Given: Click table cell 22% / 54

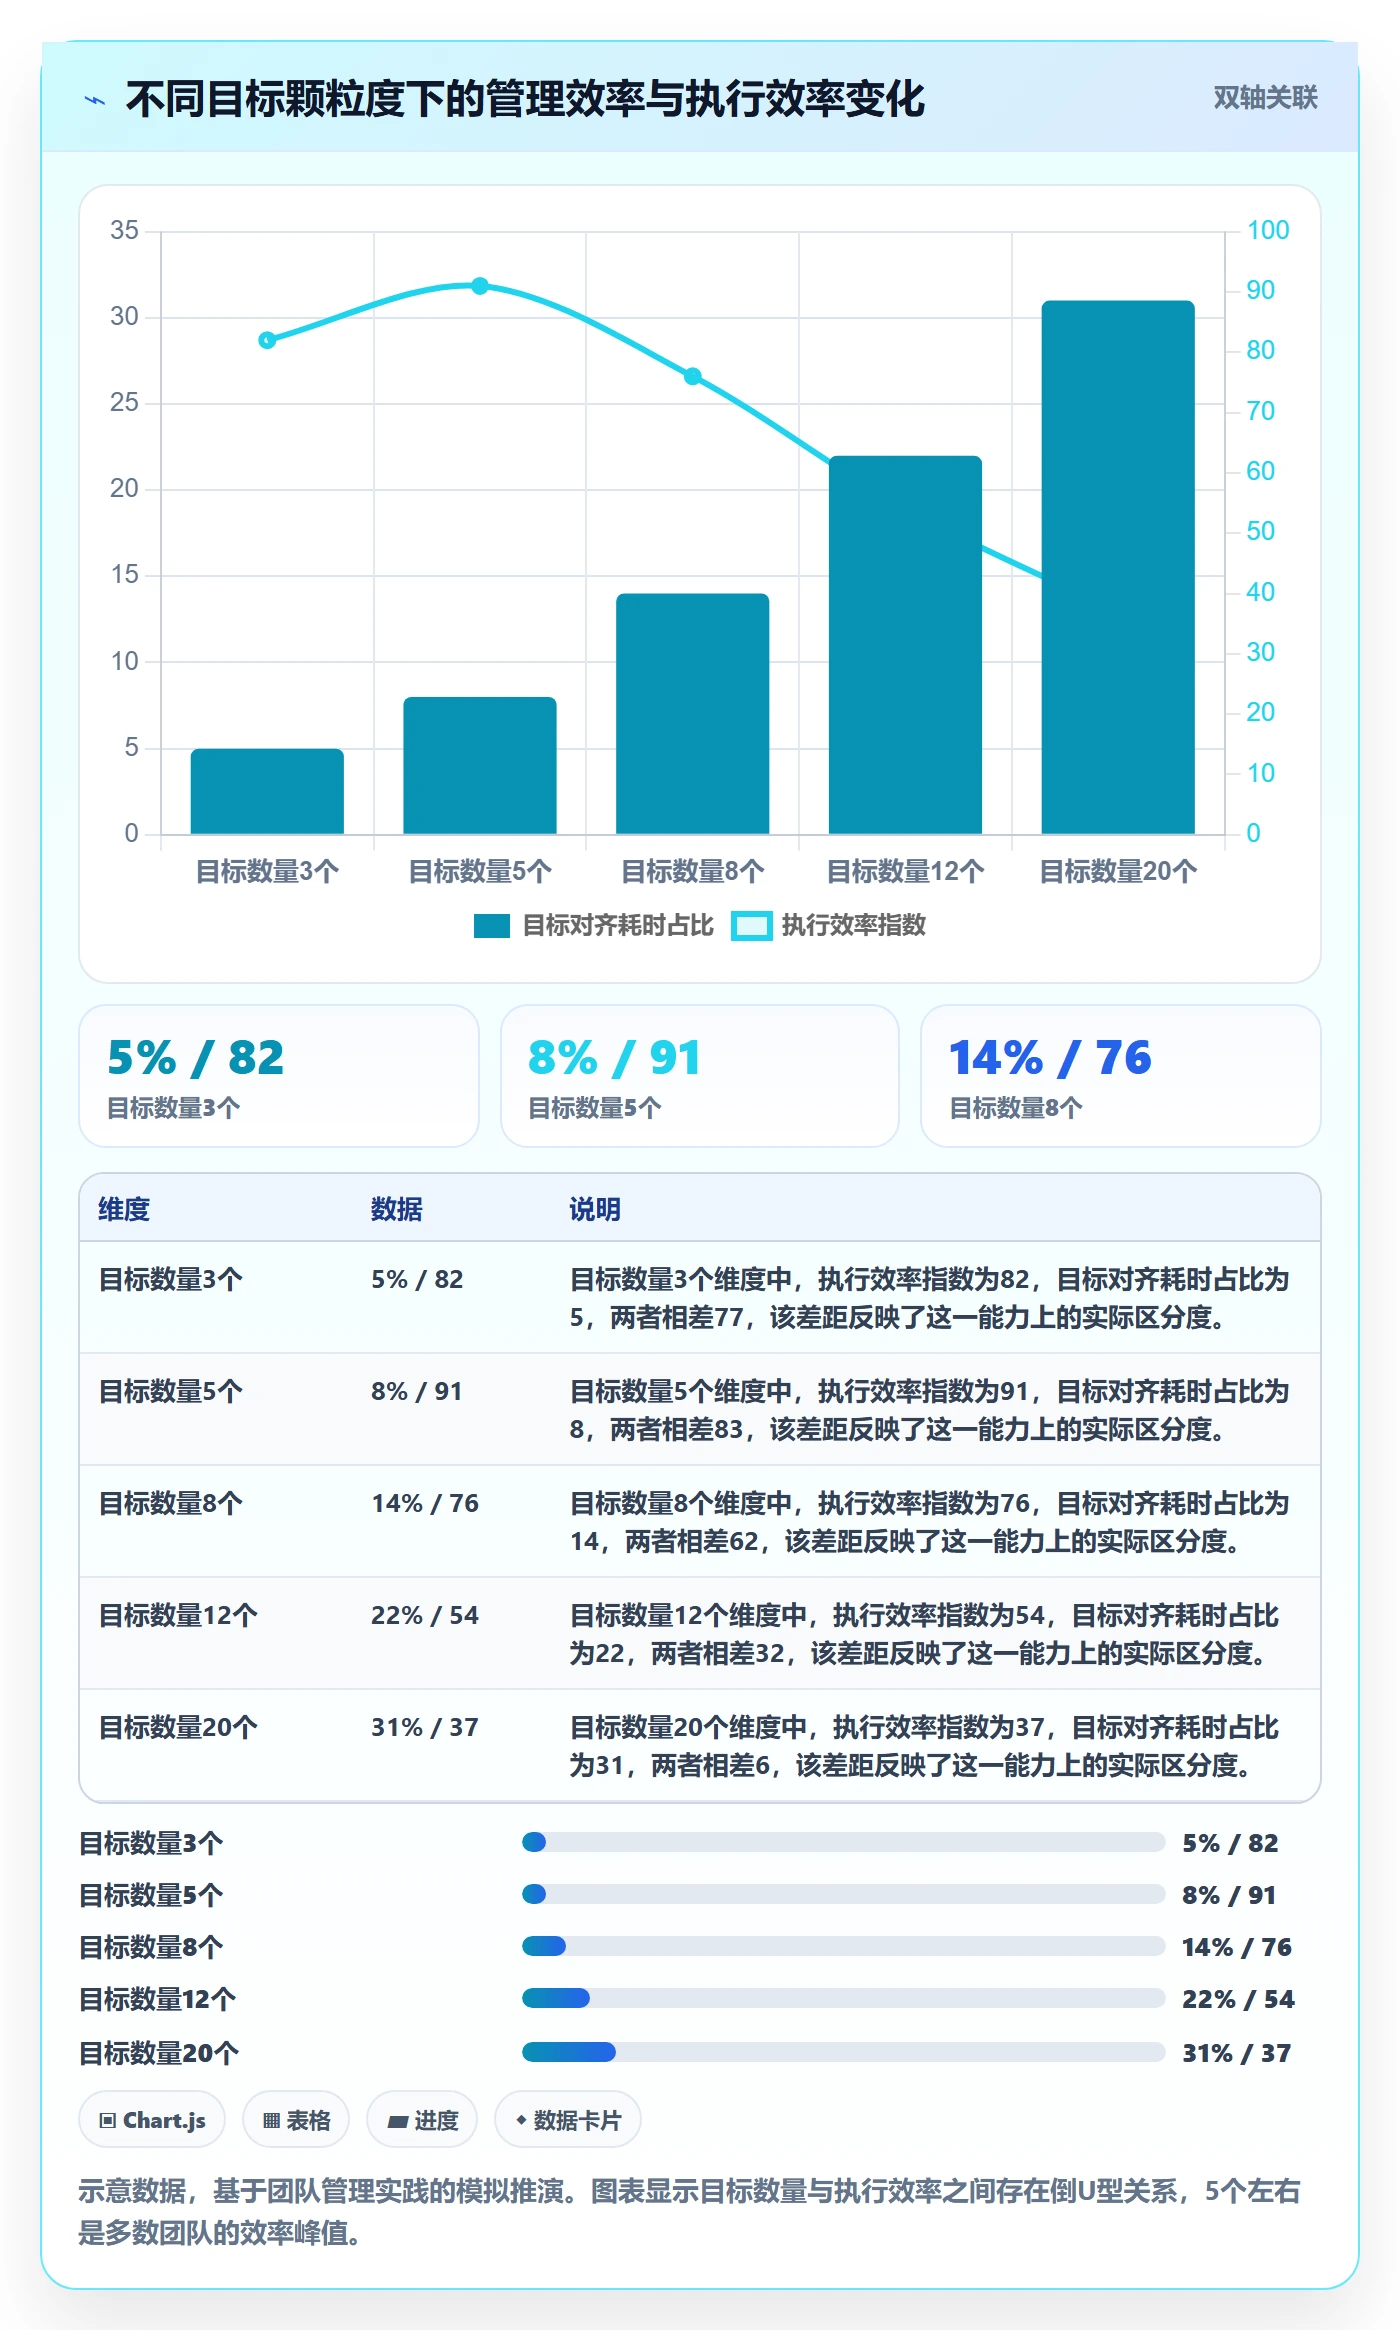Looking at the screenshot, I should click(425, 1615).
